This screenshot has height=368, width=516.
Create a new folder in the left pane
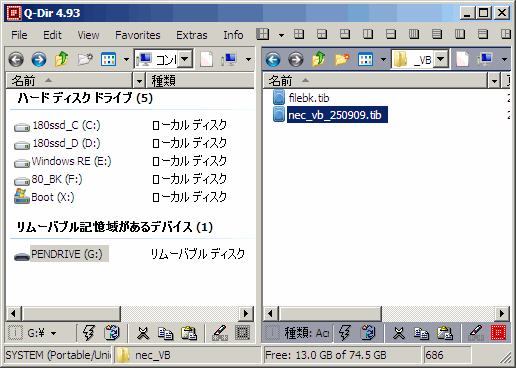(85, 60)
